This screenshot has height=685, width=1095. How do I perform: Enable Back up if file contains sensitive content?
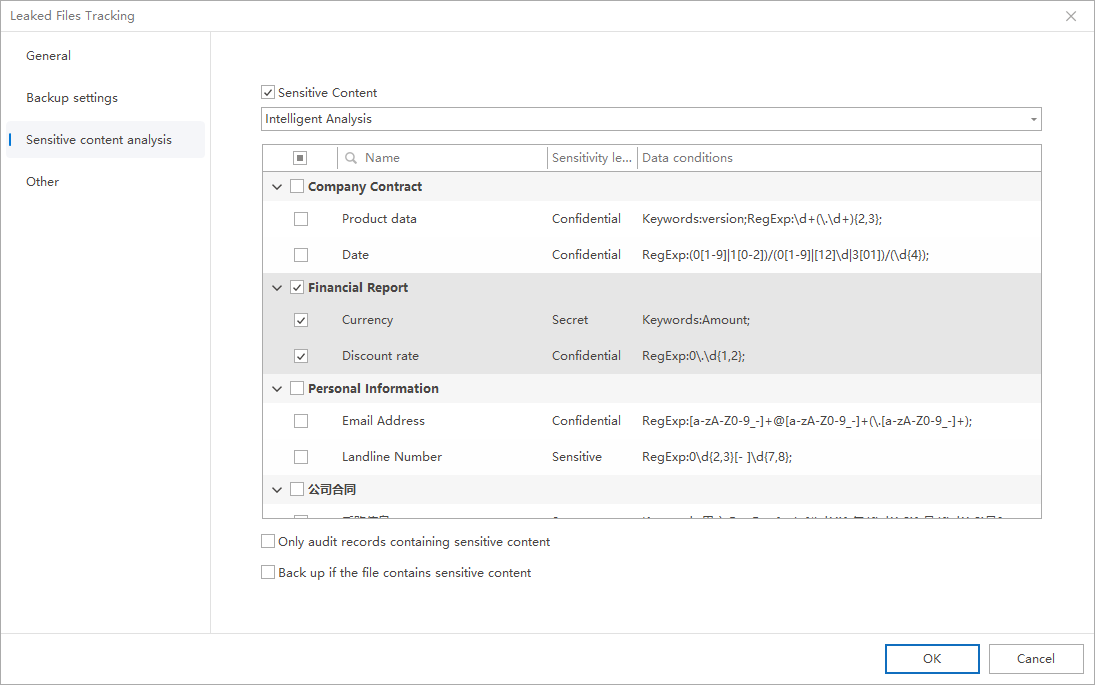(268, 573)
